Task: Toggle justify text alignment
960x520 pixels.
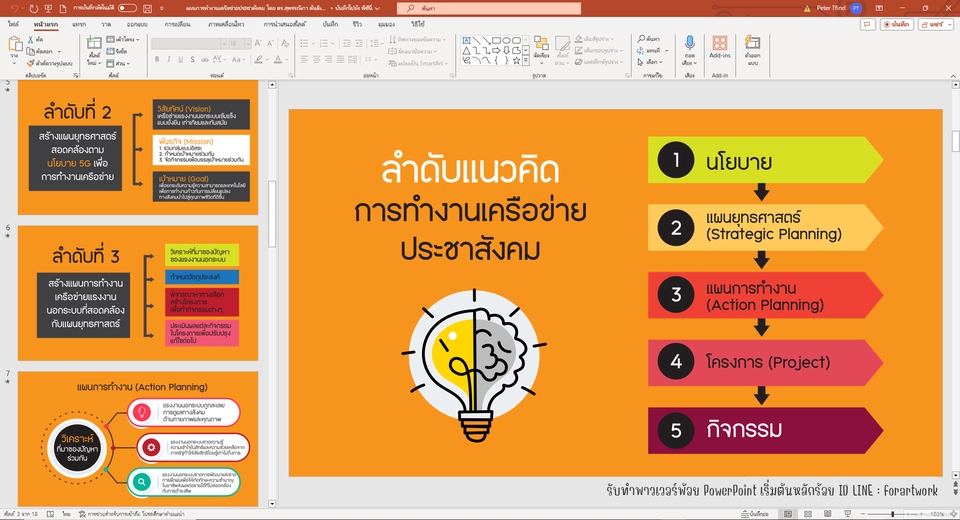Action: (x=341, y=59)
